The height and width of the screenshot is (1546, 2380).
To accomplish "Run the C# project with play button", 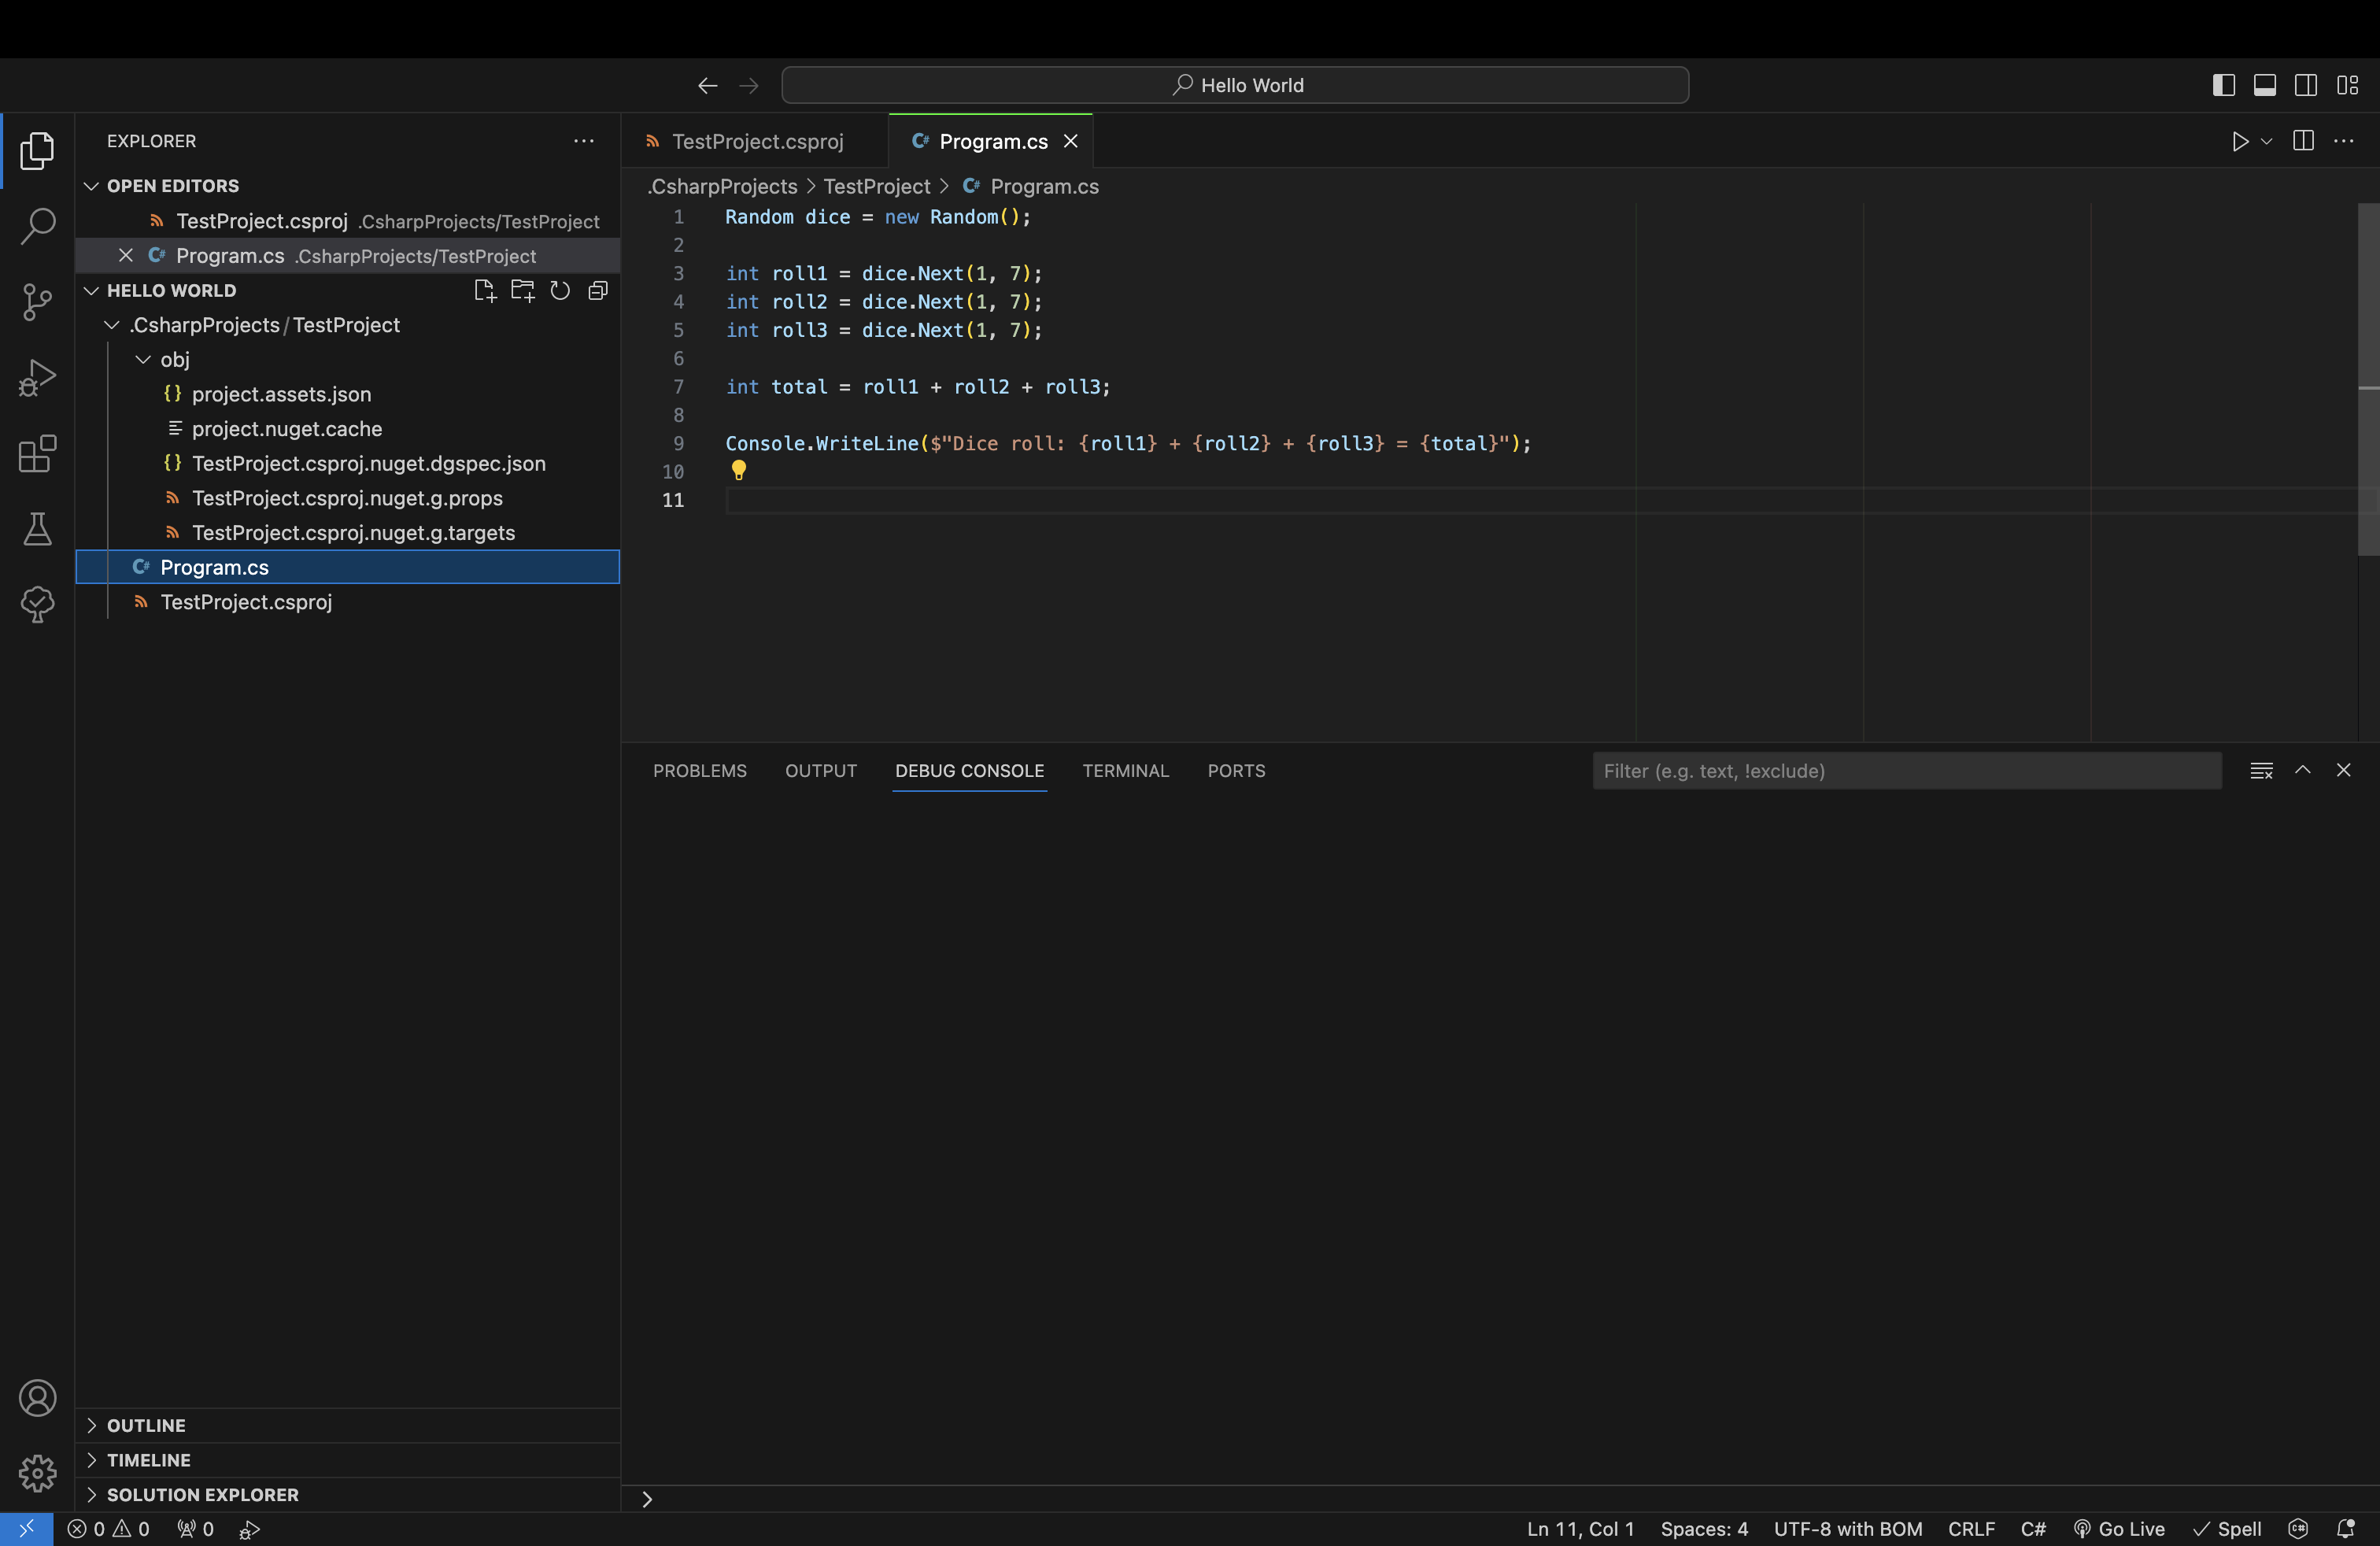I will 2240,141.
